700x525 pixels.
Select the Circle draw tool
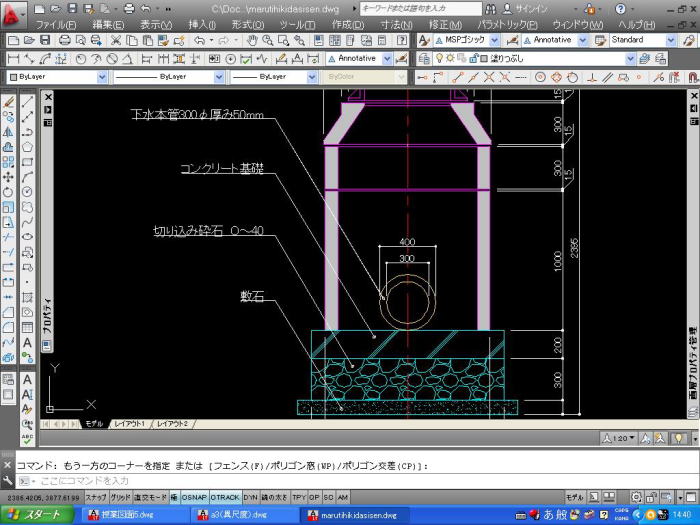(27, 192)
